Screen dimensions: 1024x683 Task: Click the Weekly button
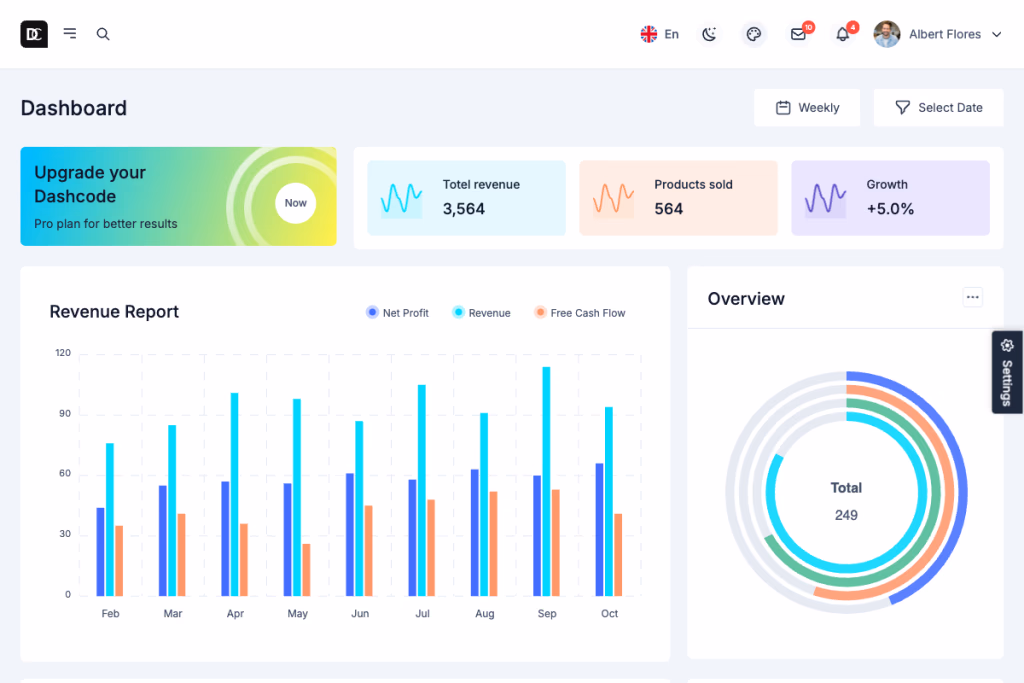point(807,108)
